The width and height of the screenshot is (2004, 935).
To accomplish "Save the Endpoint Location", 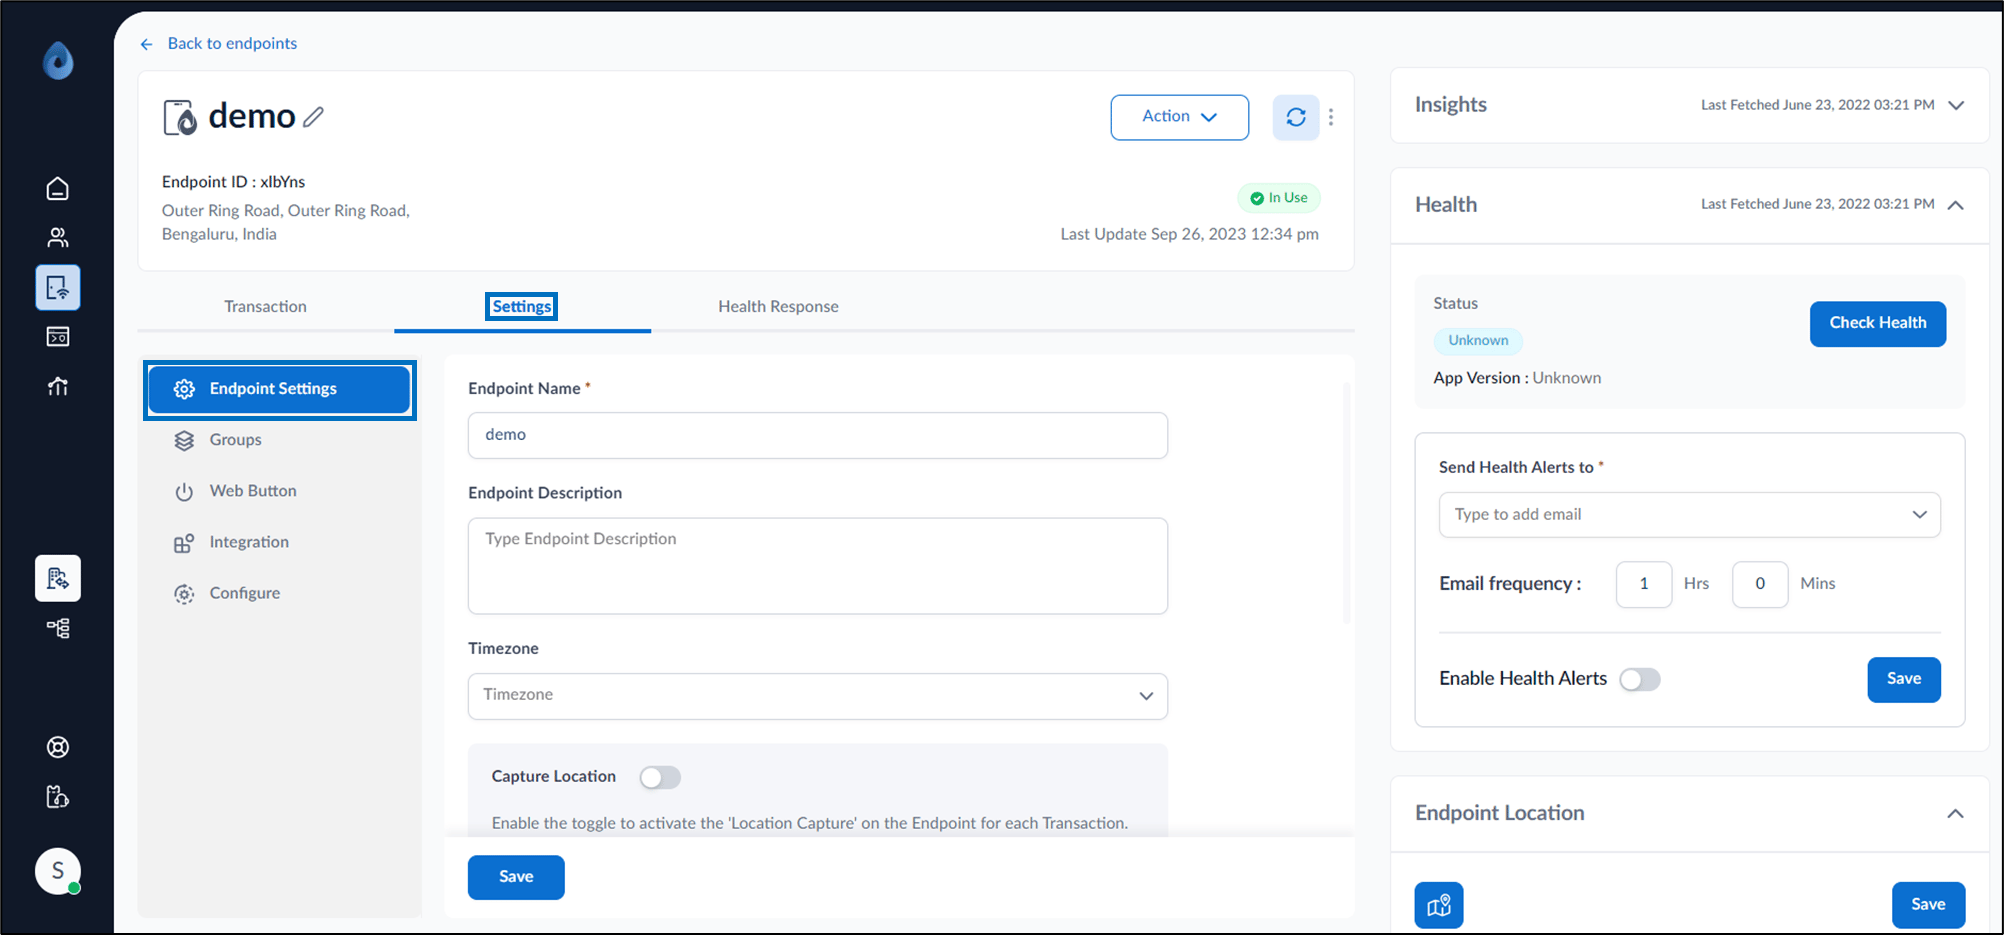I will [x=1928, y=904].
